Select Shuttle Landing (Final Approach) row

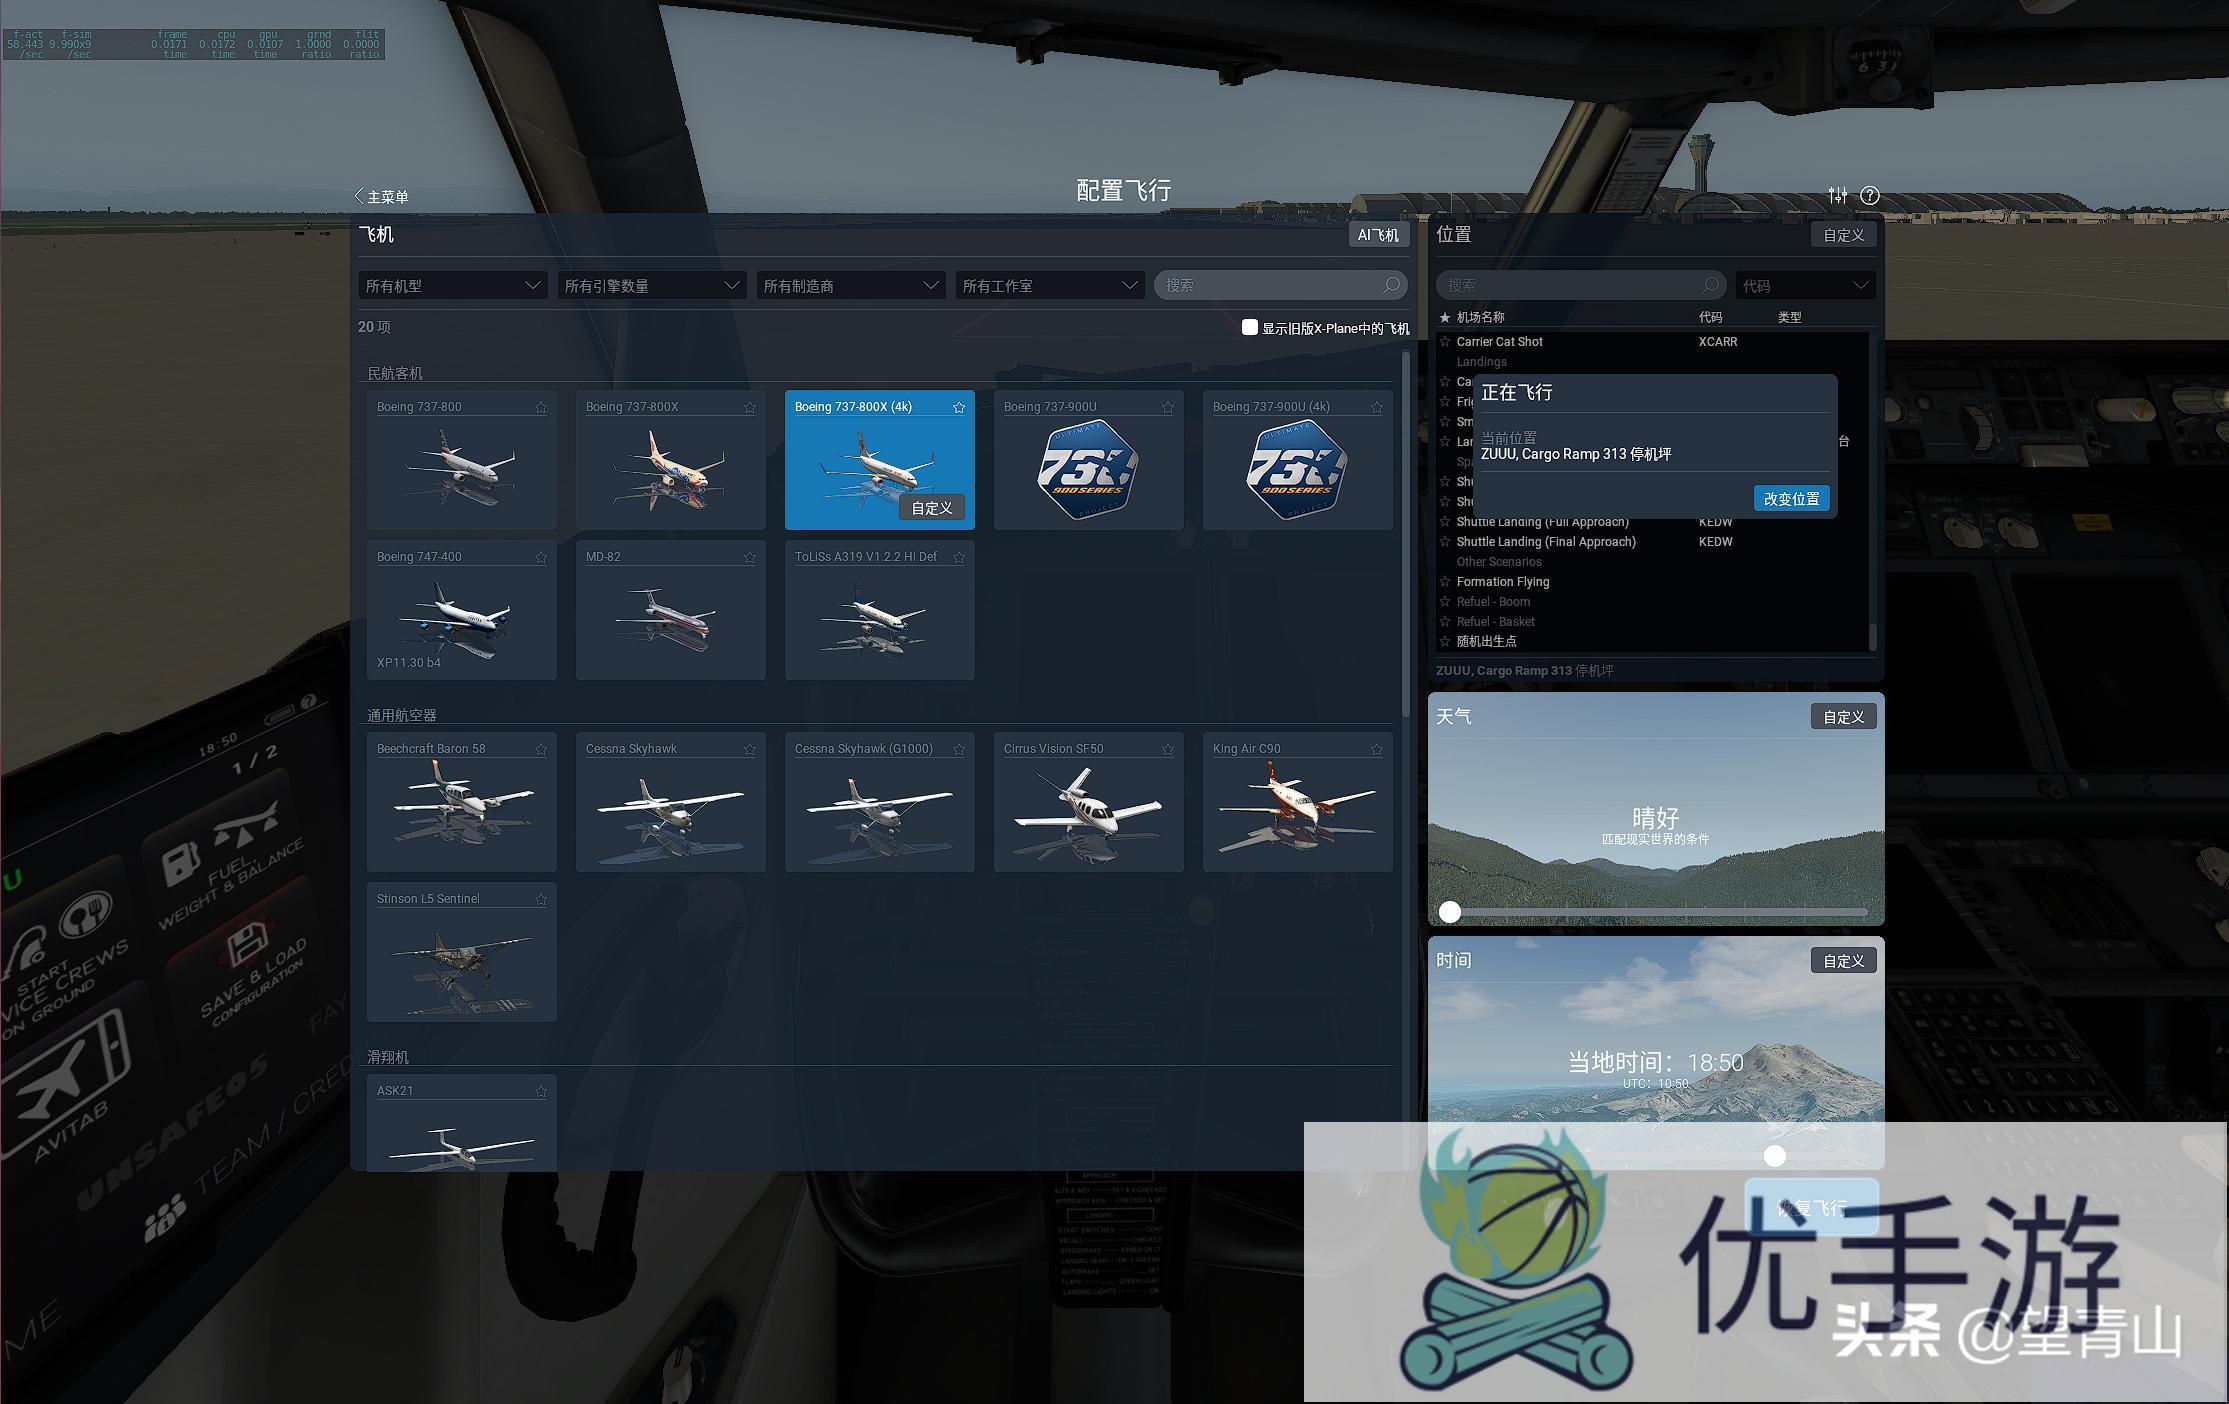1652,541
